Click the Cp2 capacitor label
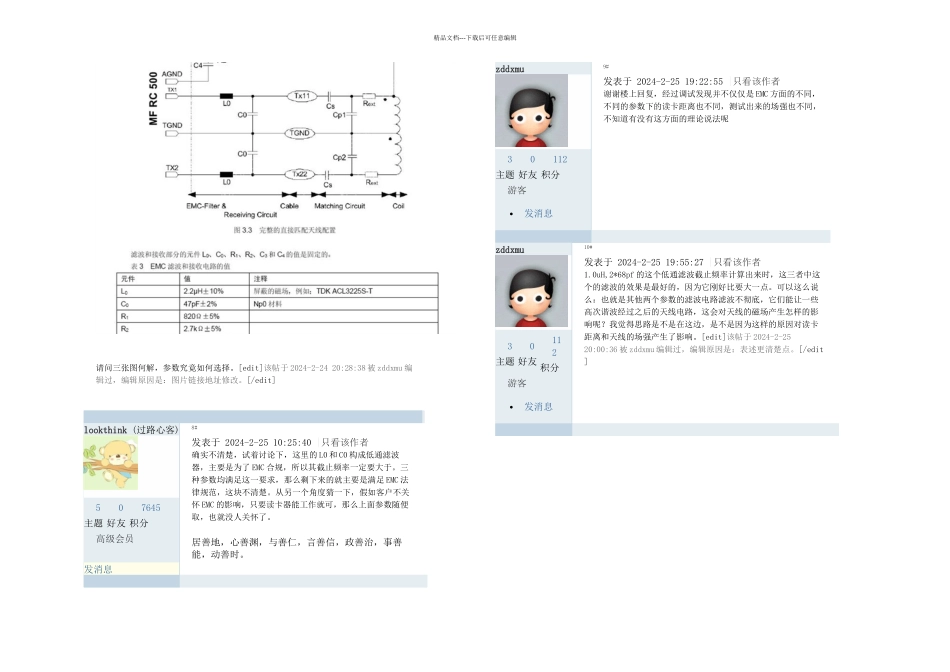 pyautogui.click(x=339, y=158)
